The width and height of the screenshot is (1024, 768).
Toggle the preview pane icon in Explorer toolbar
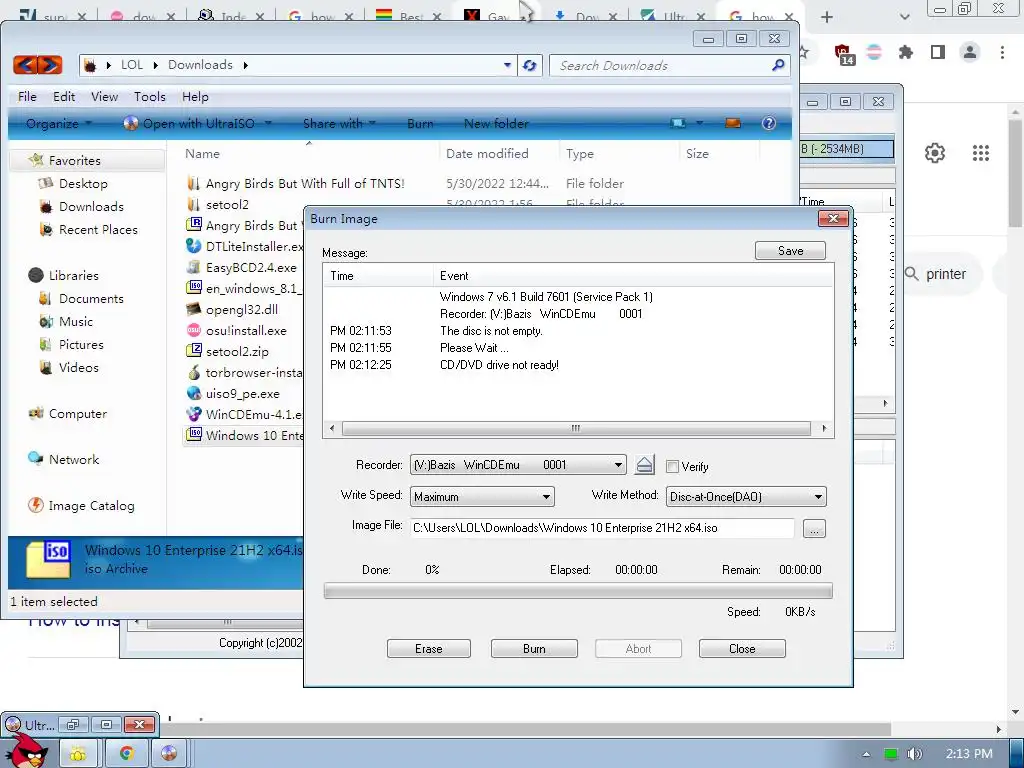click(x=733, y=123)
